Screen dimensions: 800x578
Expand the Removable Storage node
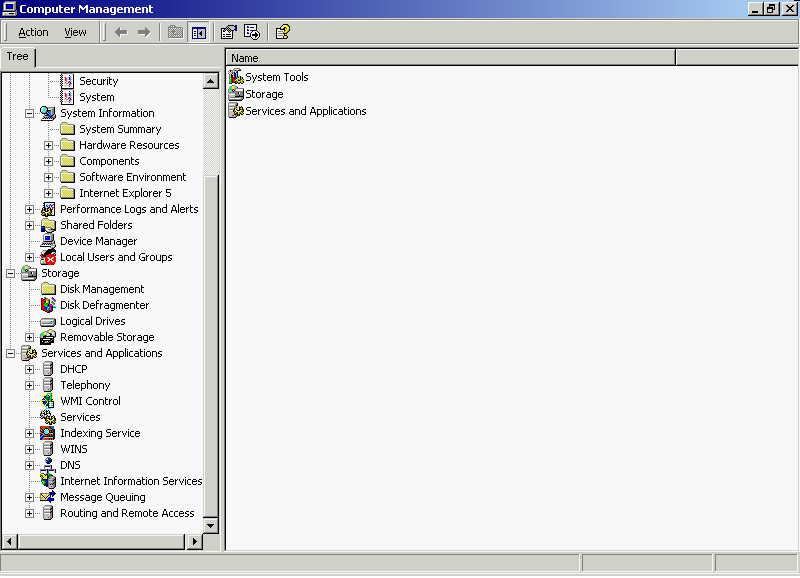(30, 337)
